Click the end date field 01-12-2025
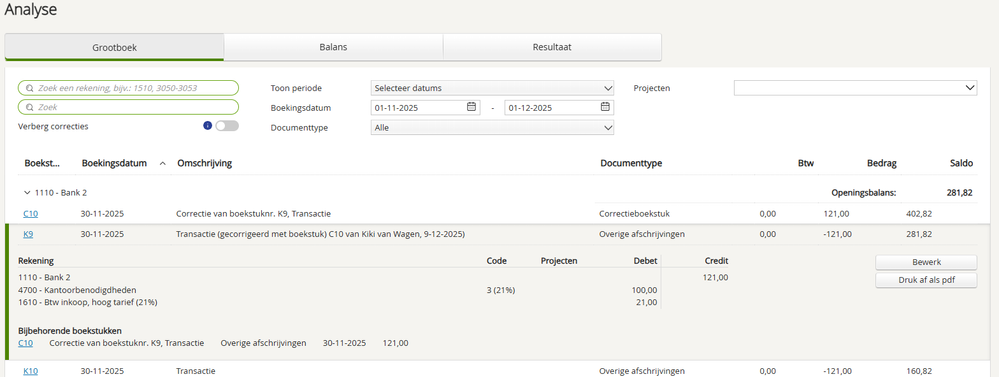 click(559, 108)
